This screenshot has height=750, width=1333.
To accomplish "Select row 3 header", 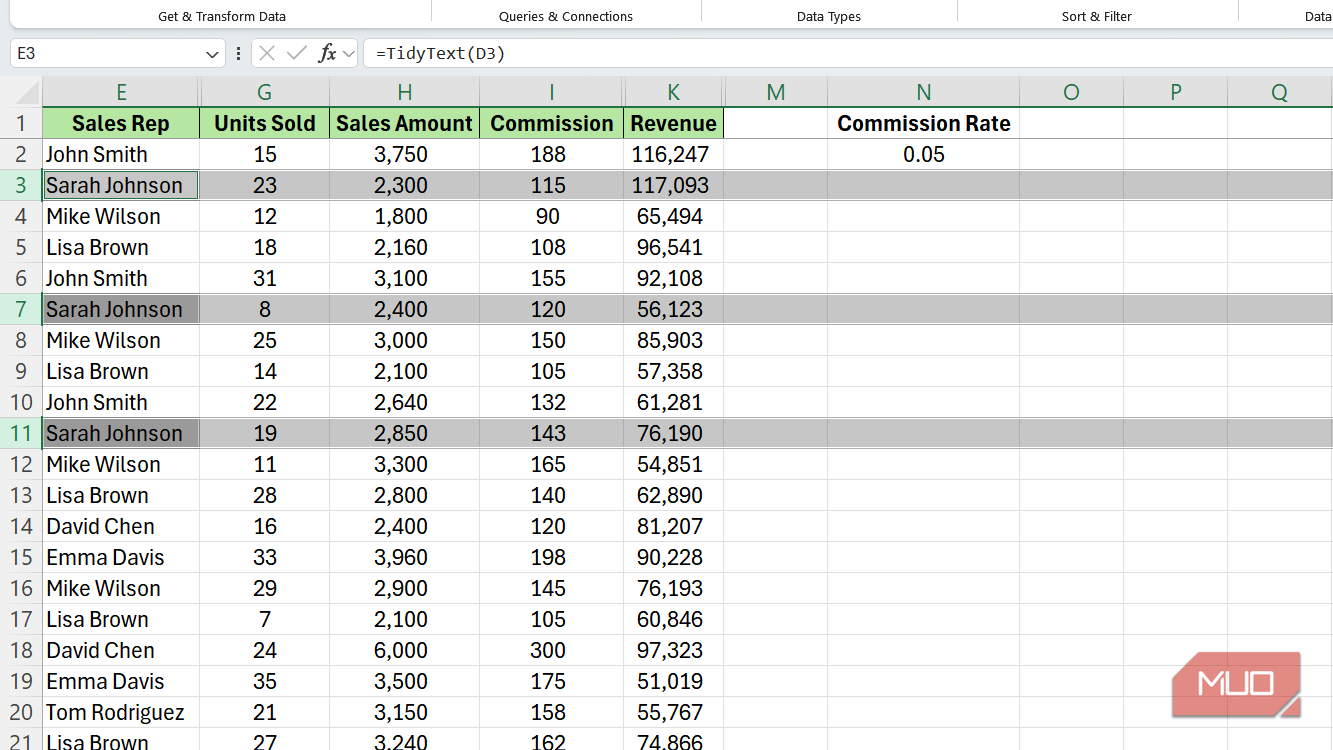I will (21, 185).
